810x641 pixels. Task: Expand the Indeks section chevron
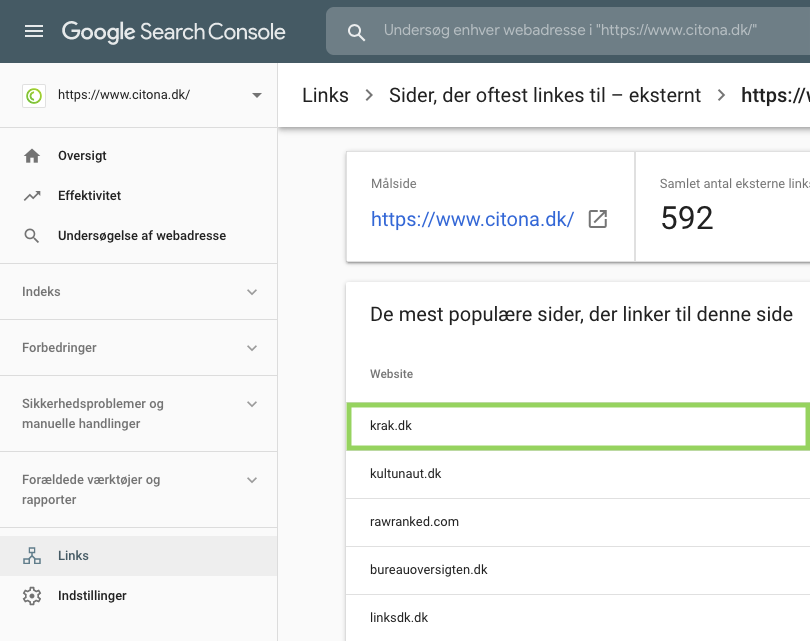pyautogui.click(x=252, y=292)
